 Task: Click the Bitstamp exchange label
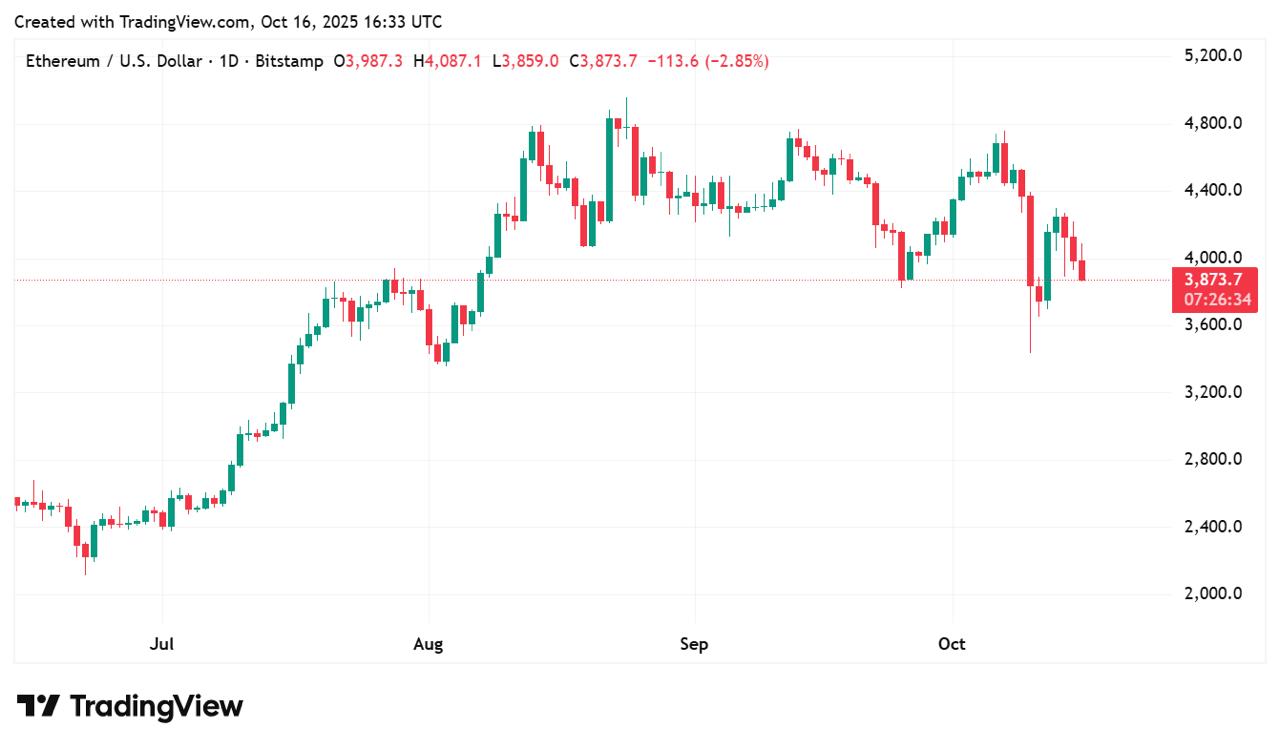pos(289,61)
